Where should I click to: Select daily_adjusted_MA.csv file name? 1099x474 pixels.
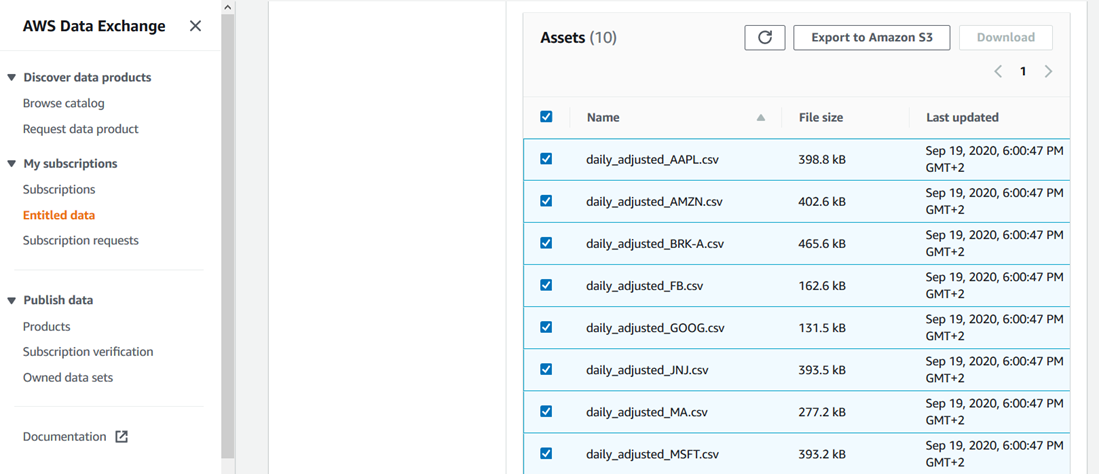[x=646, y=412]
